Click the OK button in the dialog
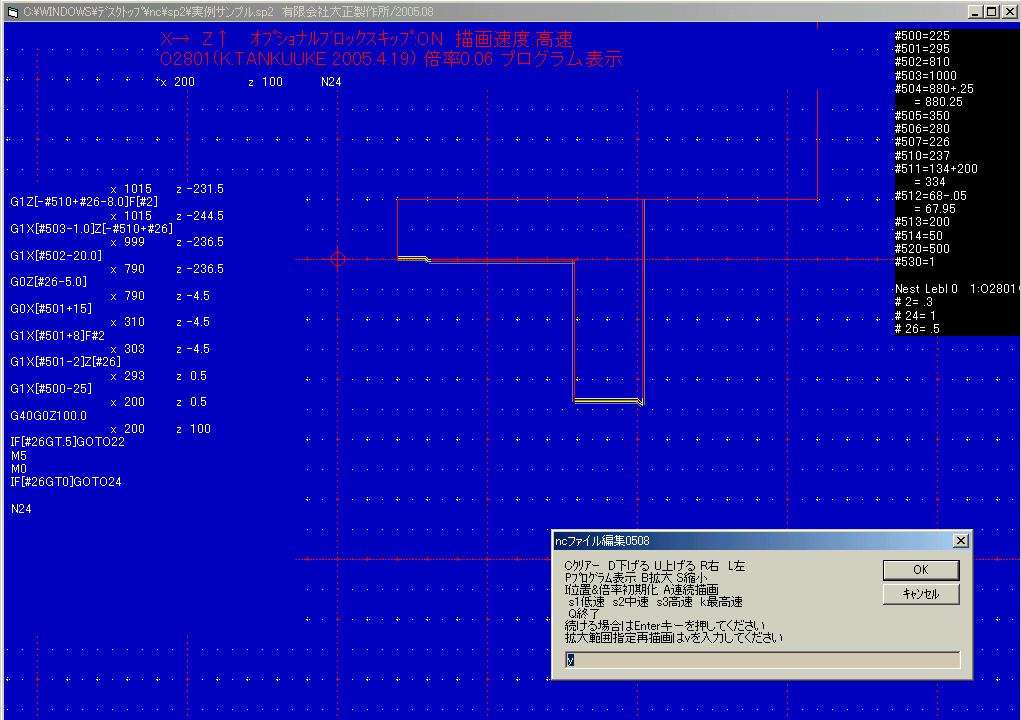1021x720 pixels. click(921, 569)
